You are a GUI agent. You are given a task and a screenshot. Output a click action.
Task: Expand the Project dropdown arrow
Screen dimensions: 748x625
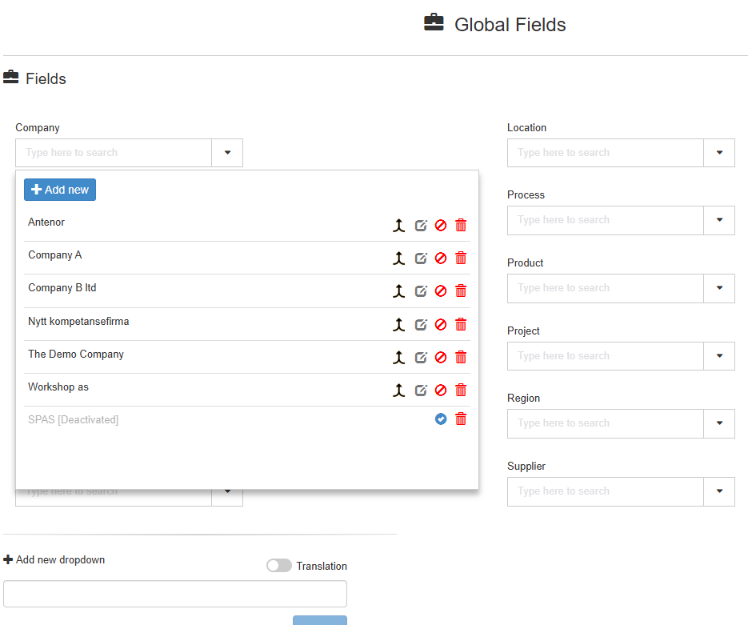[x=719, y=356]
